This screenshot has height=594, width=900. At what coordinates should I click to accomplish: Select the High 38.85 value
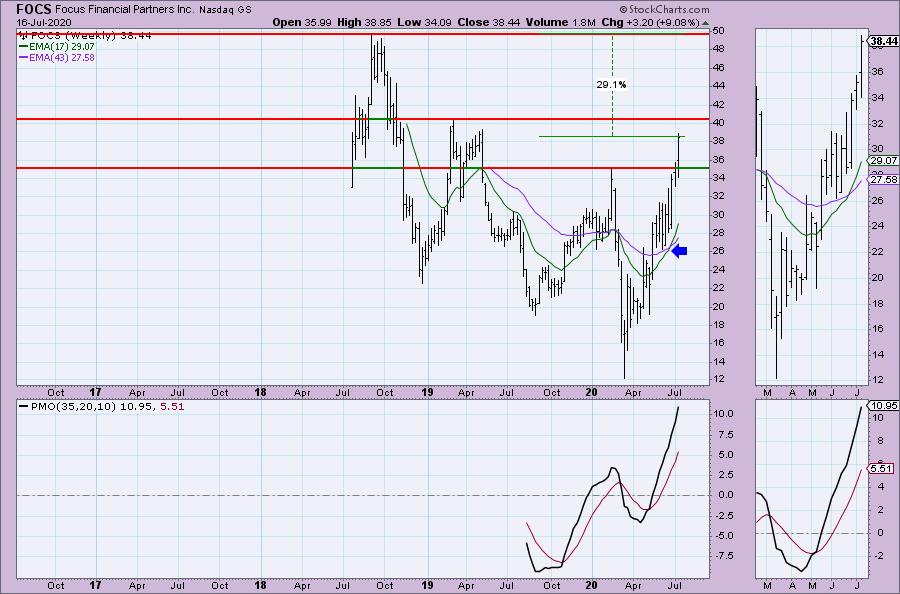(x=364, y=22)
